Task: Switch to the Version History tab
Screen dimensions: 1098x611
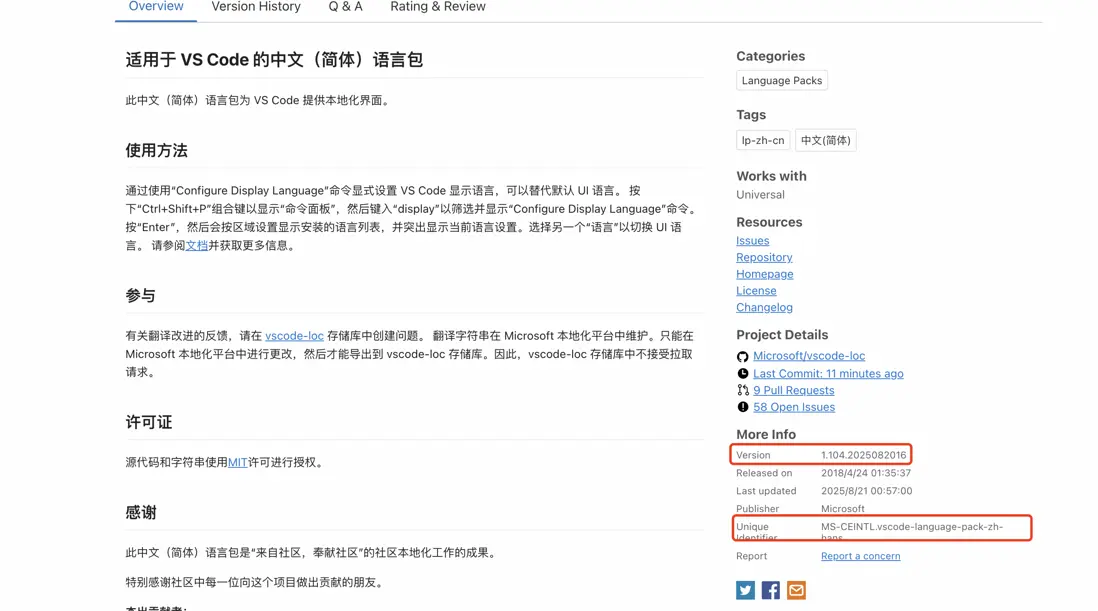Action: [256, 7]
